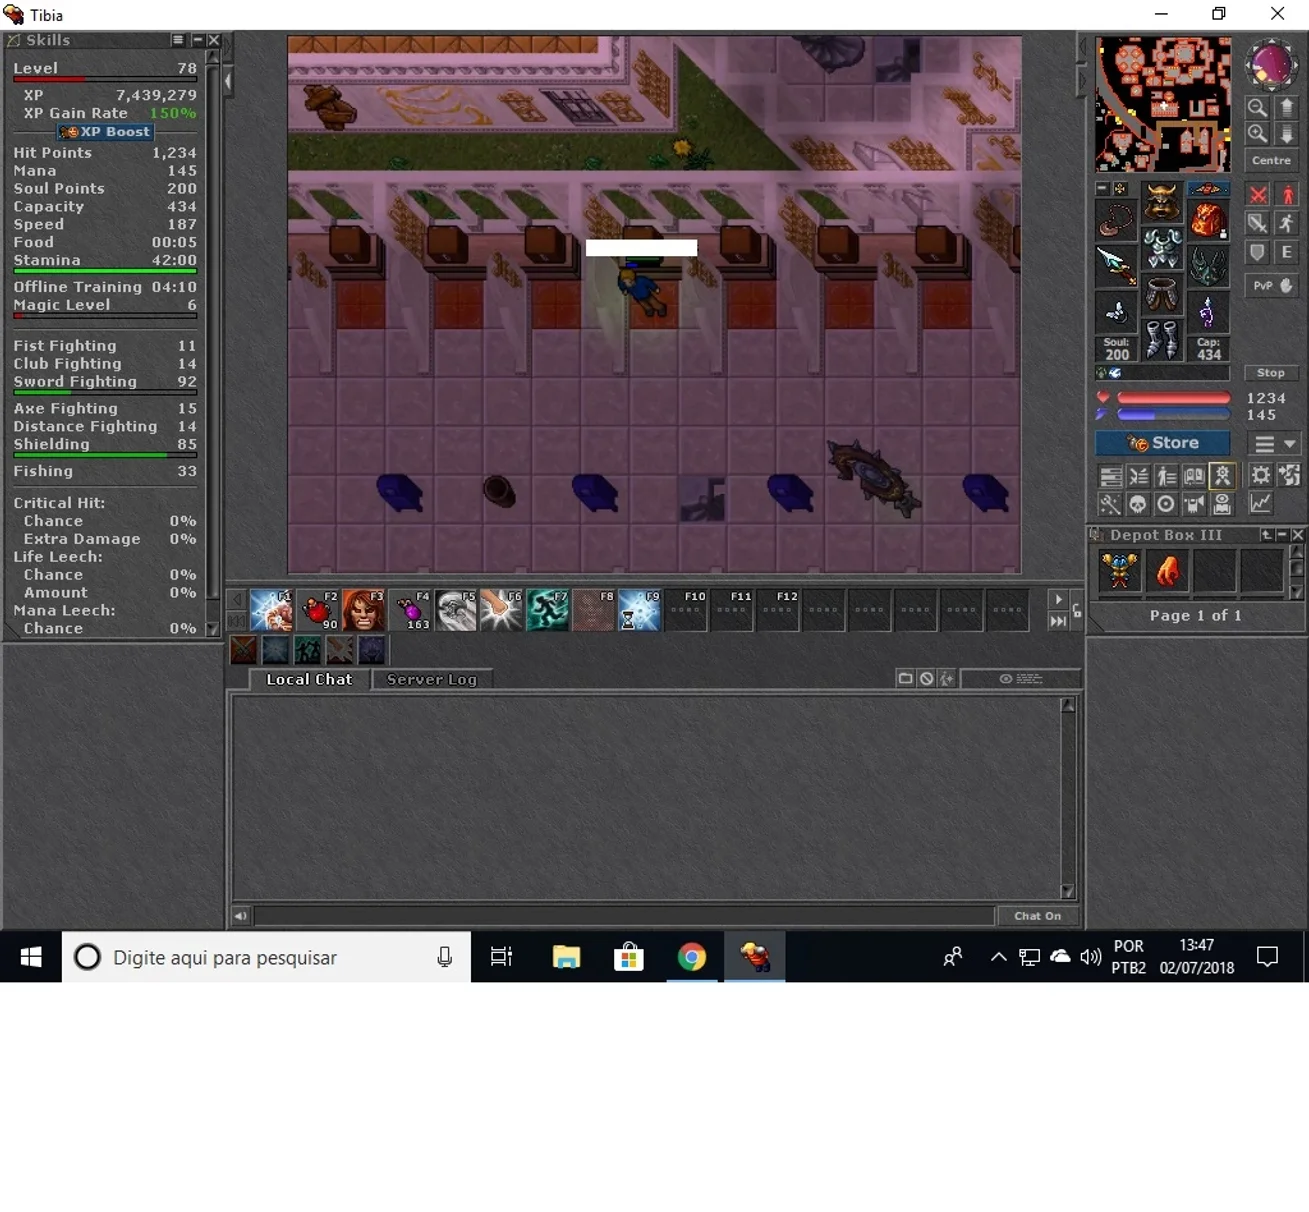Switch to Local Chat tab

(x=309, y=679)
